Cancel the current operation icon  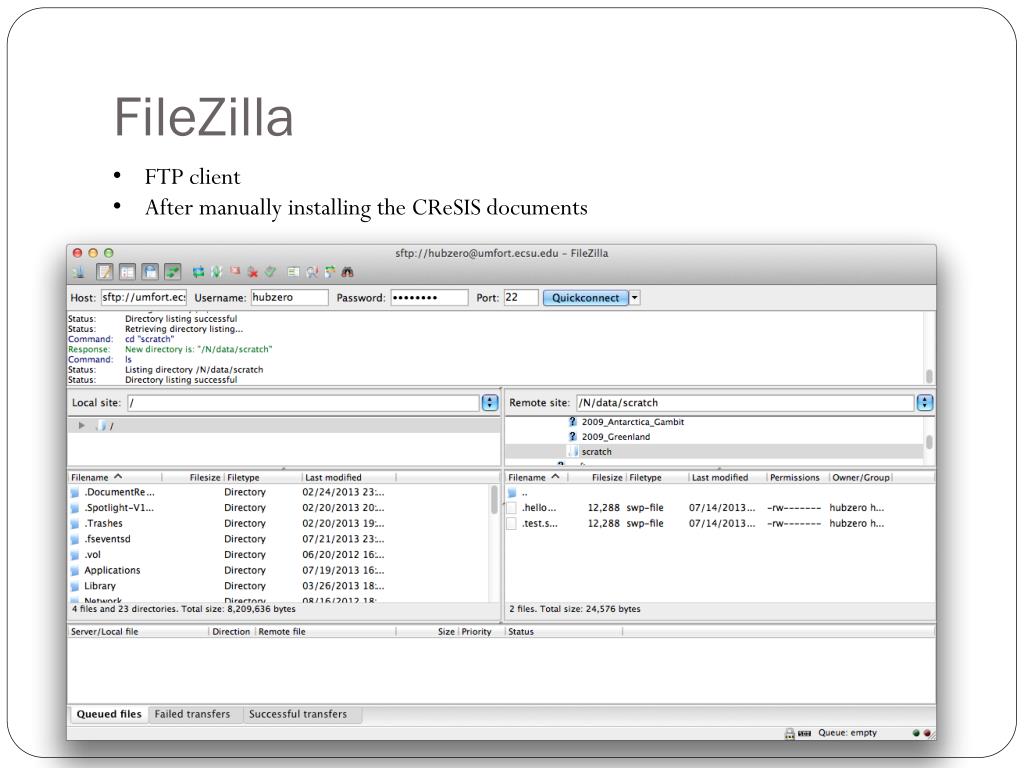pos(234,272)
